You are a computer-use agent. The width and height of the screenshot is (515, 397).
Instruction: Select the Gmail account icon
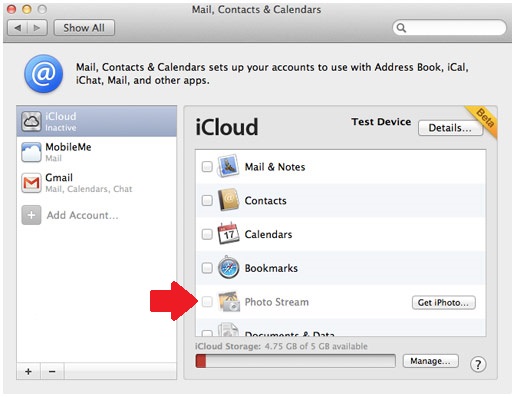pyautogui.click(x=31, y=183)
